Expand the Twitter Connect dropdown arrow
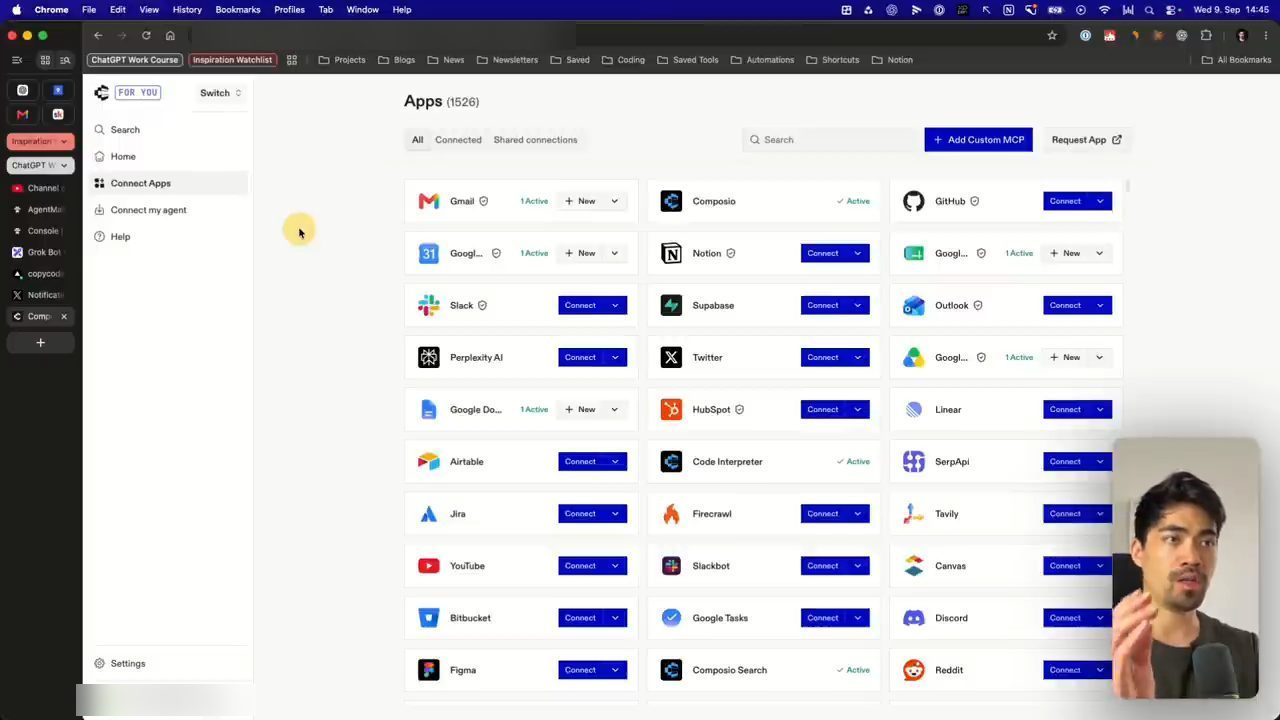The width and height of the screenshot is (1280, 720). point(858,357)
